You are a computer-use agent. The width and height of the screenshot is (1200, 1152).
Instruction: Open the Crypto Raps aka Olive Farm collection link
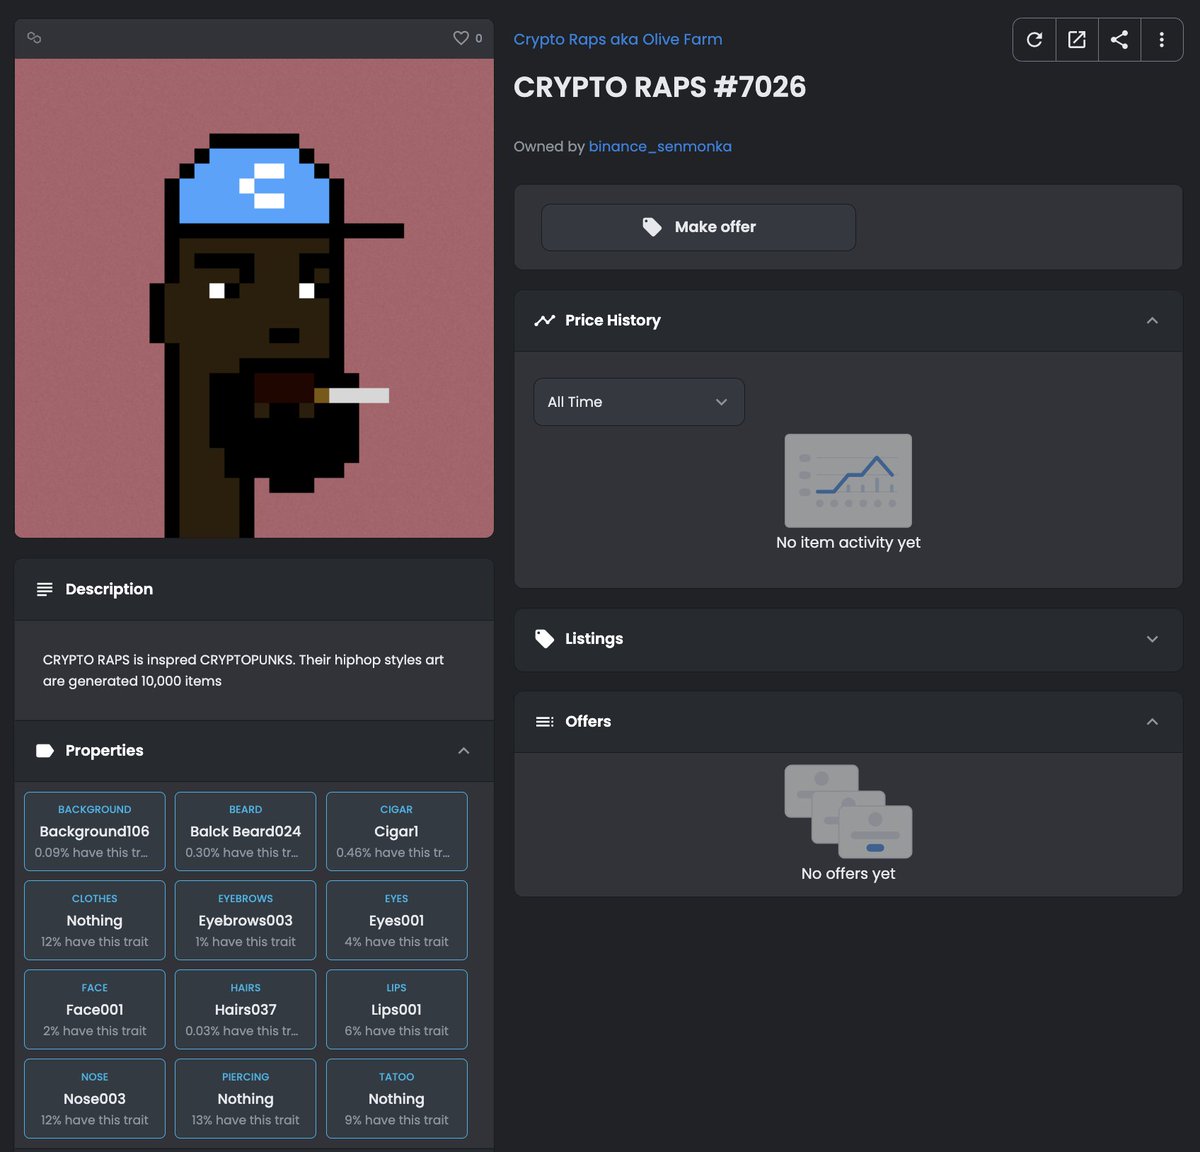pos(618,39)
